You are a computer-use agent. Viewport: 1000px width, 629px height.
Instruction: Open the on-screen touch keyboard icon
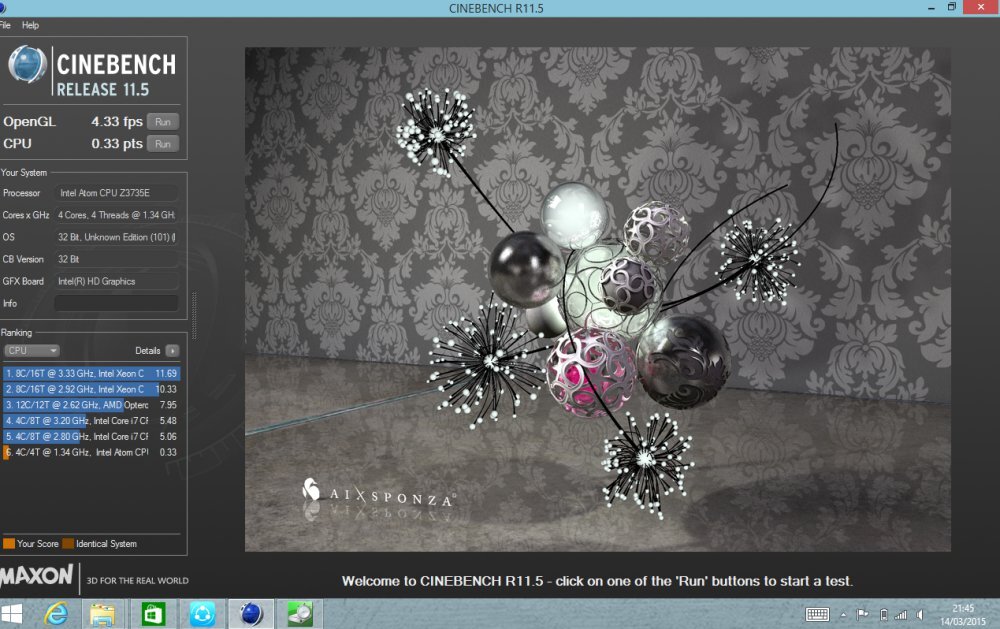tap(817, 614)
